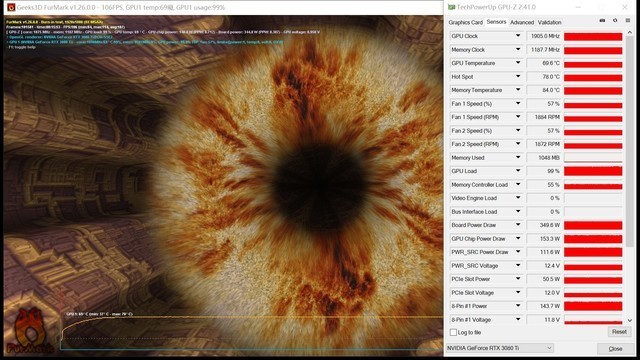Open the NVIDIA GeForce RTX 3080 Ti dropdown
Screen dimensions: 640x360
point(500,348)
